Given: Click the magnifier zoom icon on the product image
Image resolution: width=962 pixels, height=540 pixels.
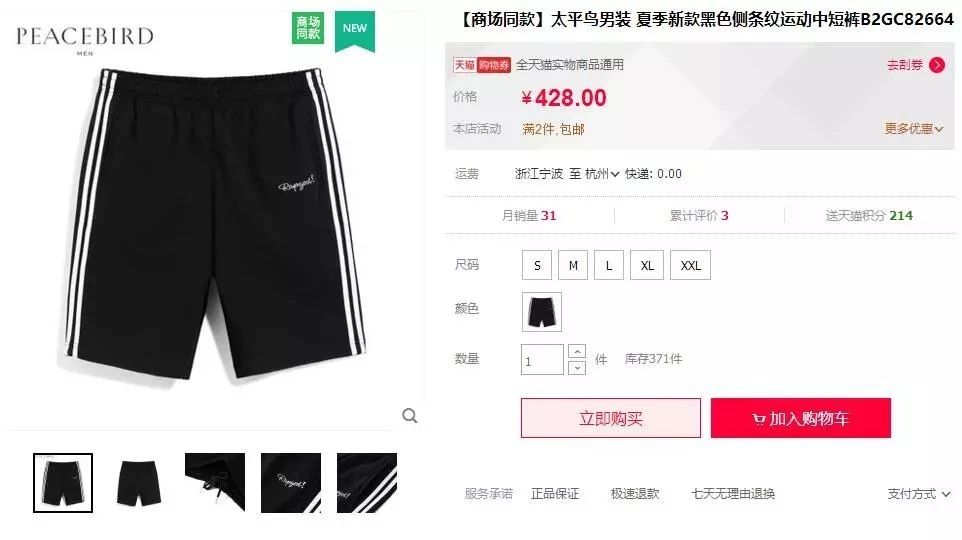Looking at the screenshot, I should (410, 416).
